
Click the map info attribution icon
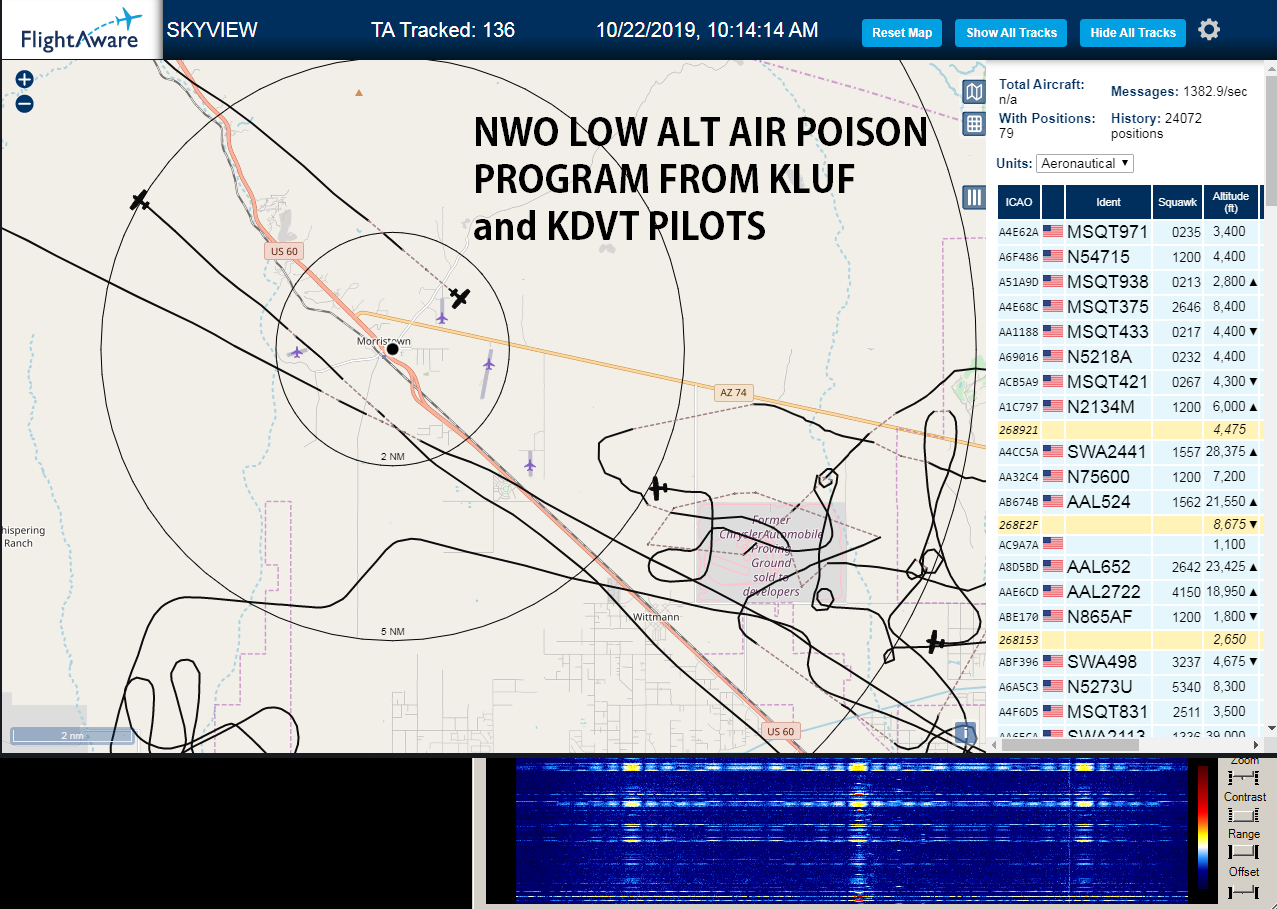pos(965,733)
